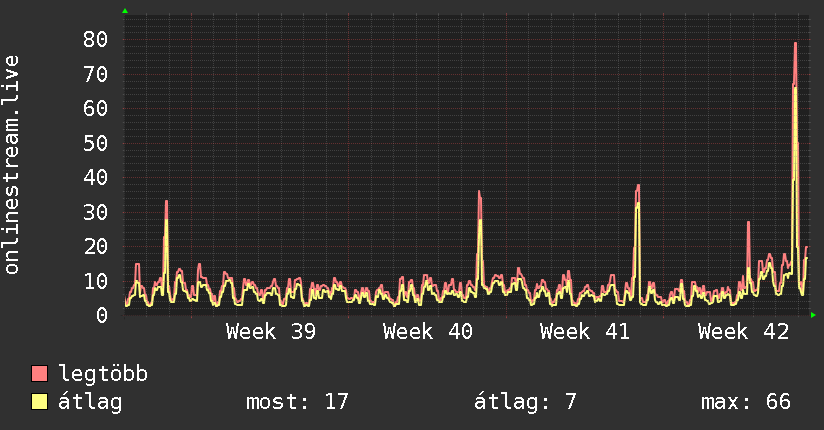Click the 0 y-axis tick label

tap(102, 315)
